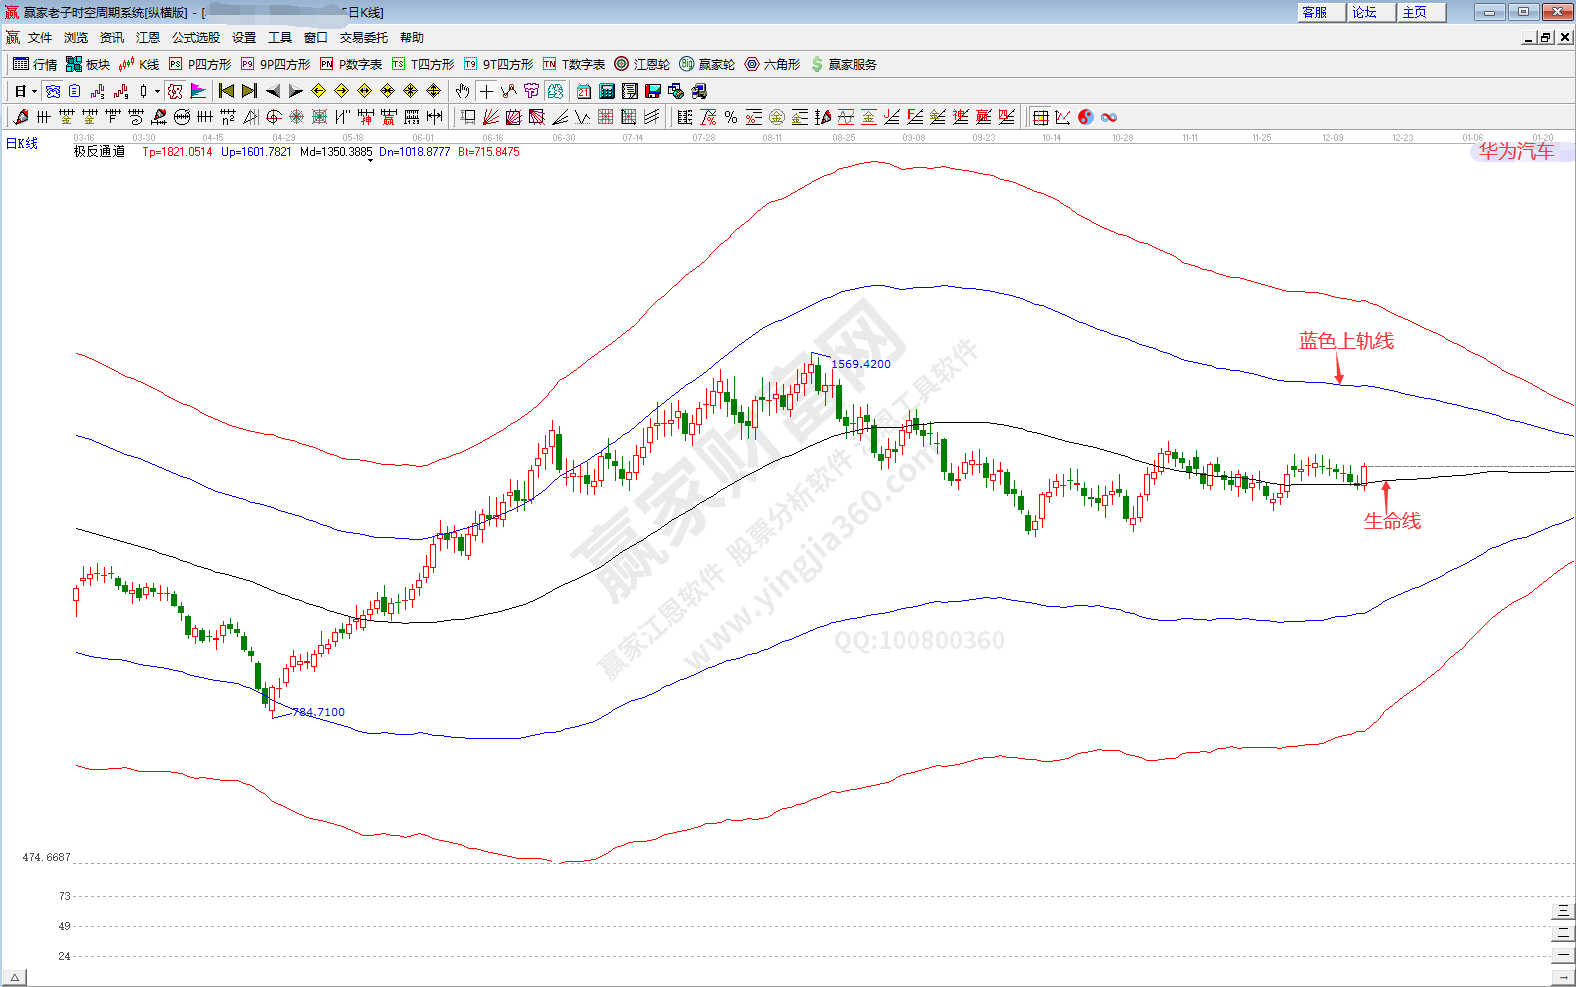Click the 六角形 hexagon toolbar button

click(x=772, y=64)
